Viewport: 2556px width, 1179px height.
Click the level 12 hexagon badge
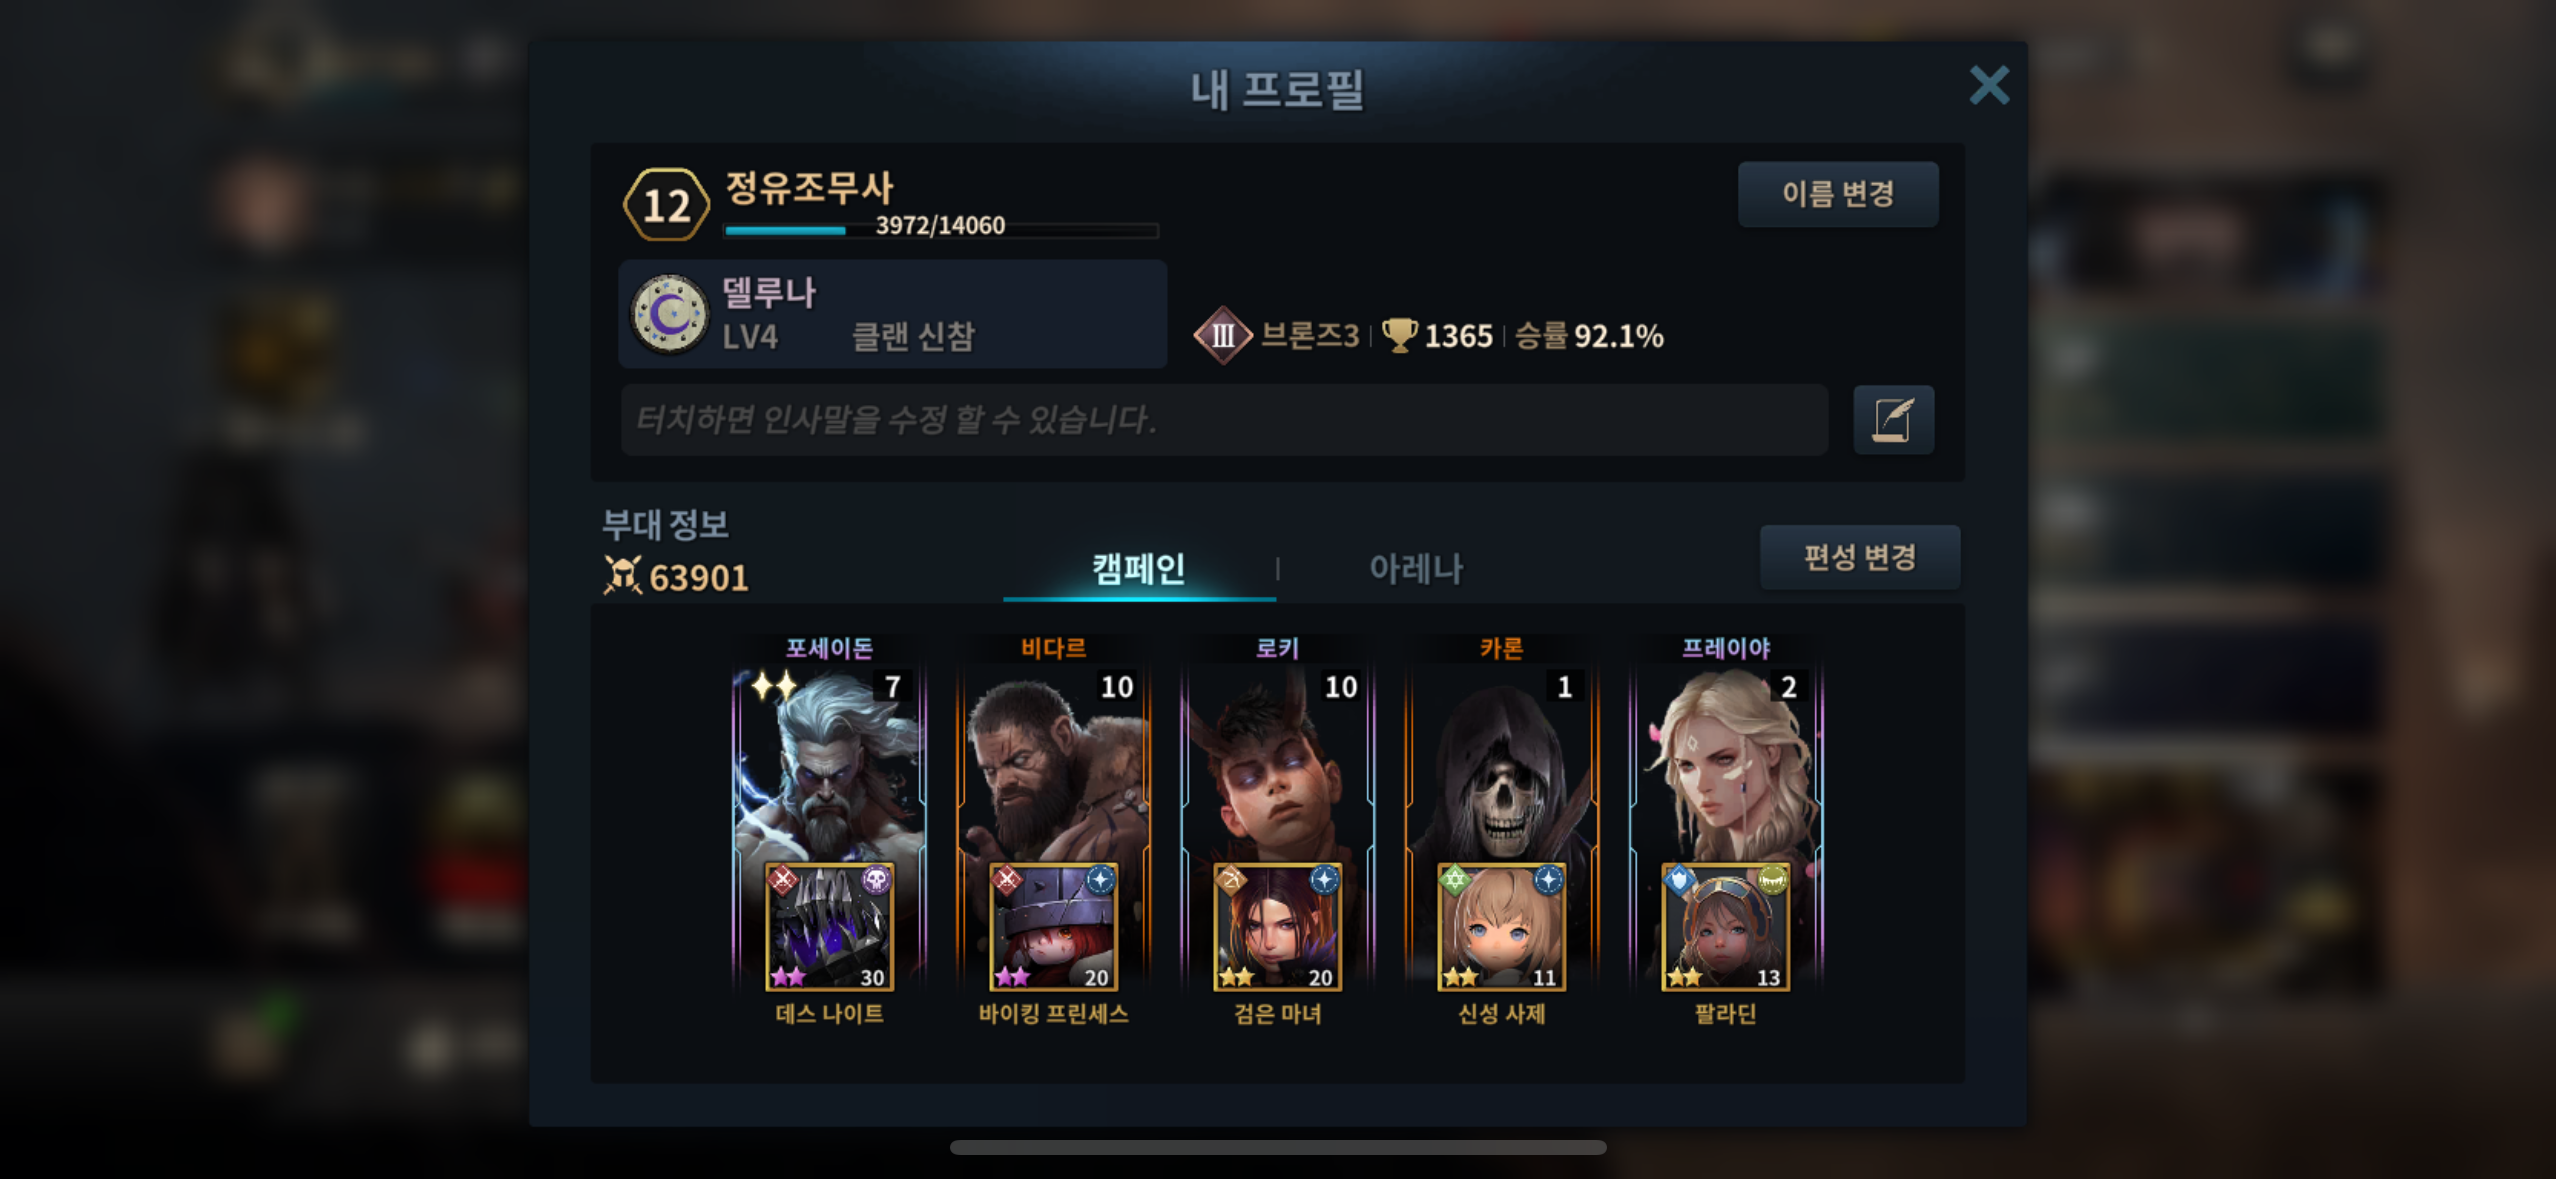666,205
